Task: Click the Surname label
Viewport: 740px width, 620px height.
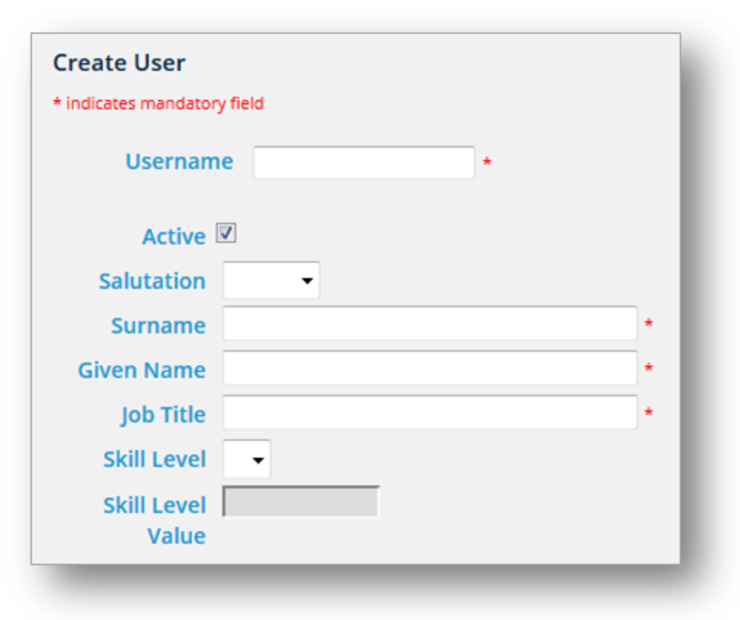Action: [159, 326]
